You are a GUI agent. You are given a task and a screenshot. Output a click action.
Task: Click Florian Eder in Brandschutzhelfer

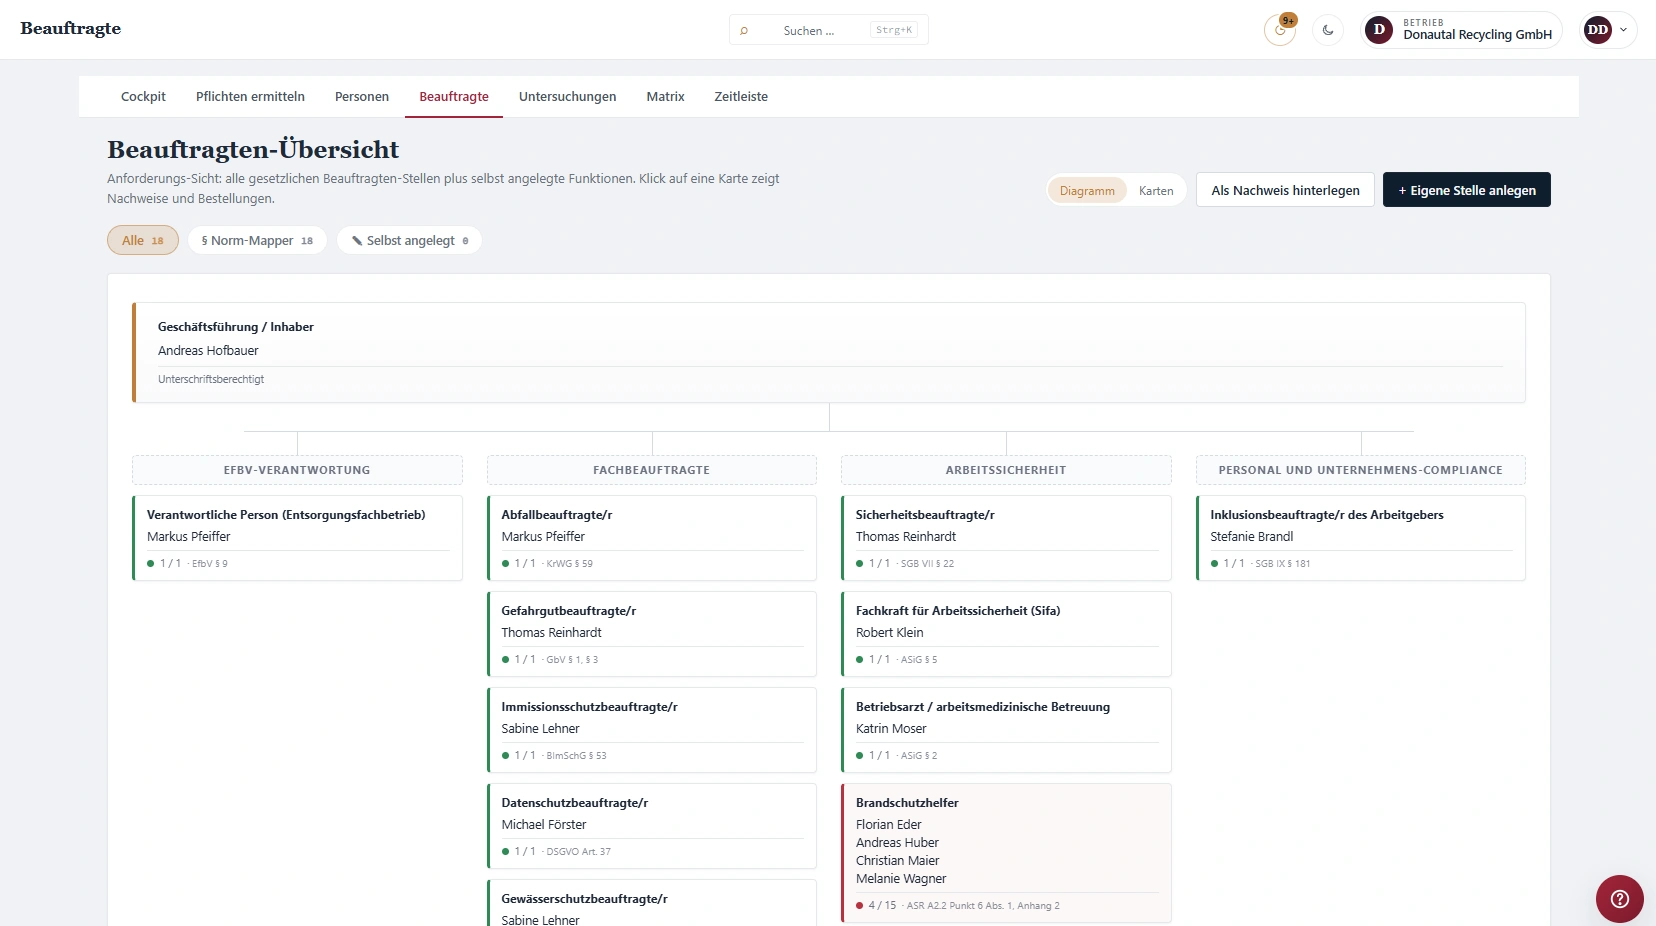[x=888, y=825]
